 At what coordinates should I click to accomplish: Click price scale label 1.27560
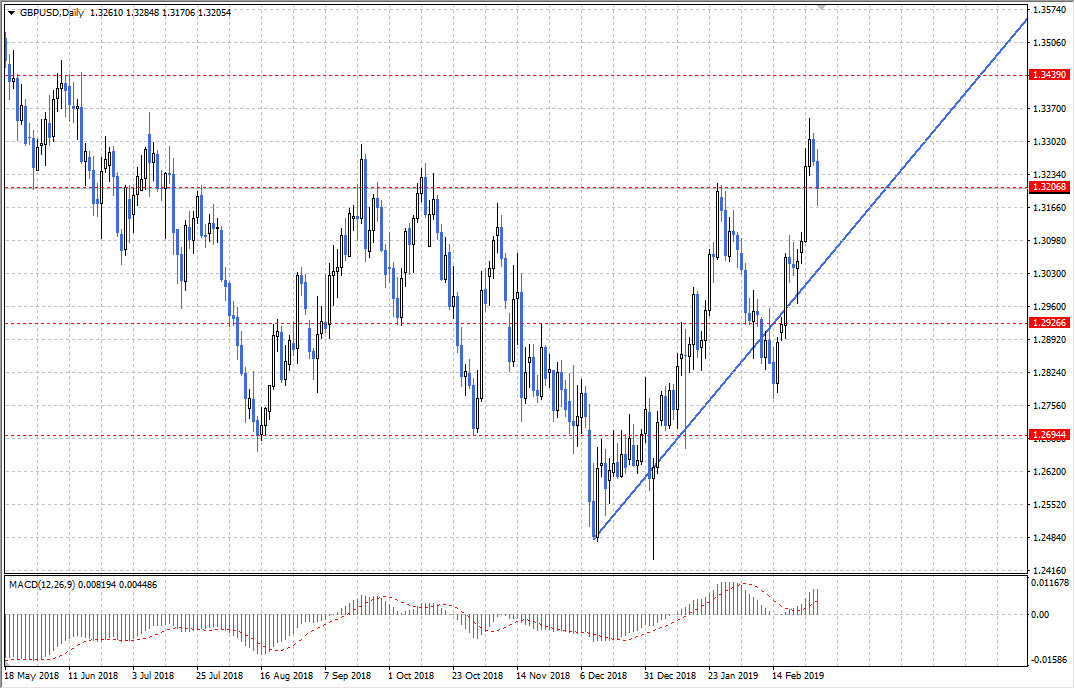1050,406
